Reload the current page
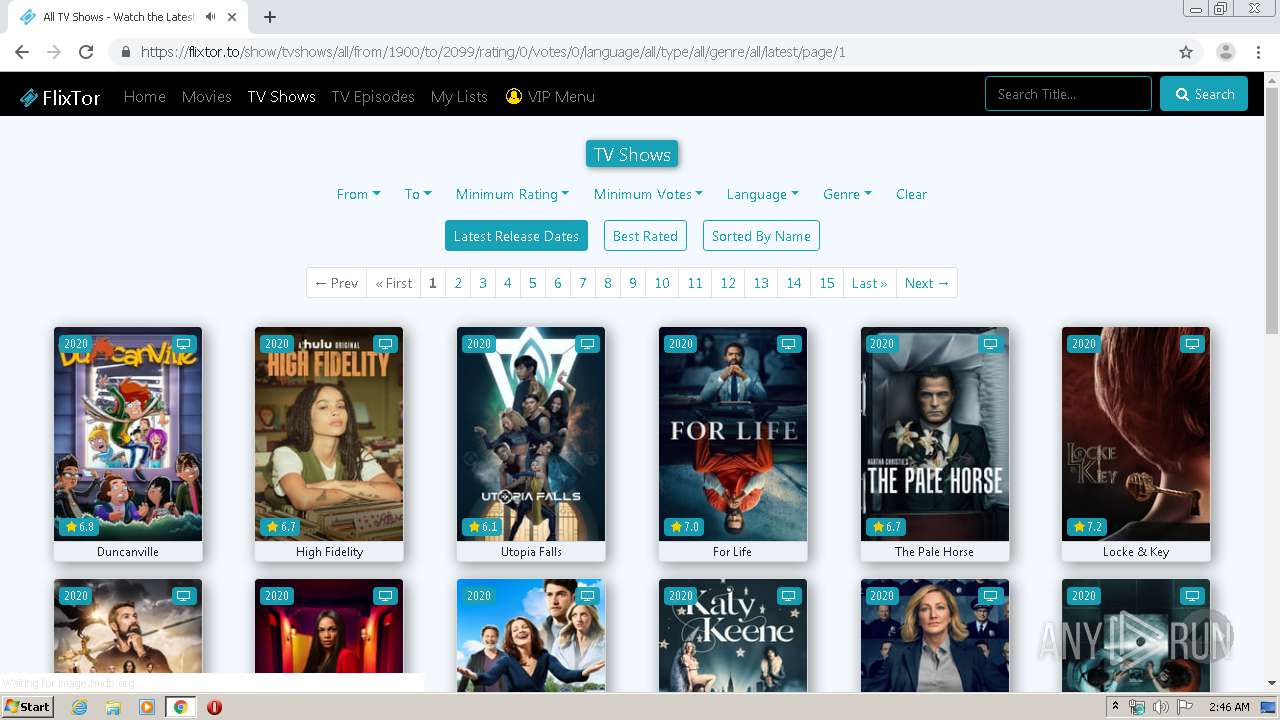Screen dimensions: 1280x720 [86, 52]
